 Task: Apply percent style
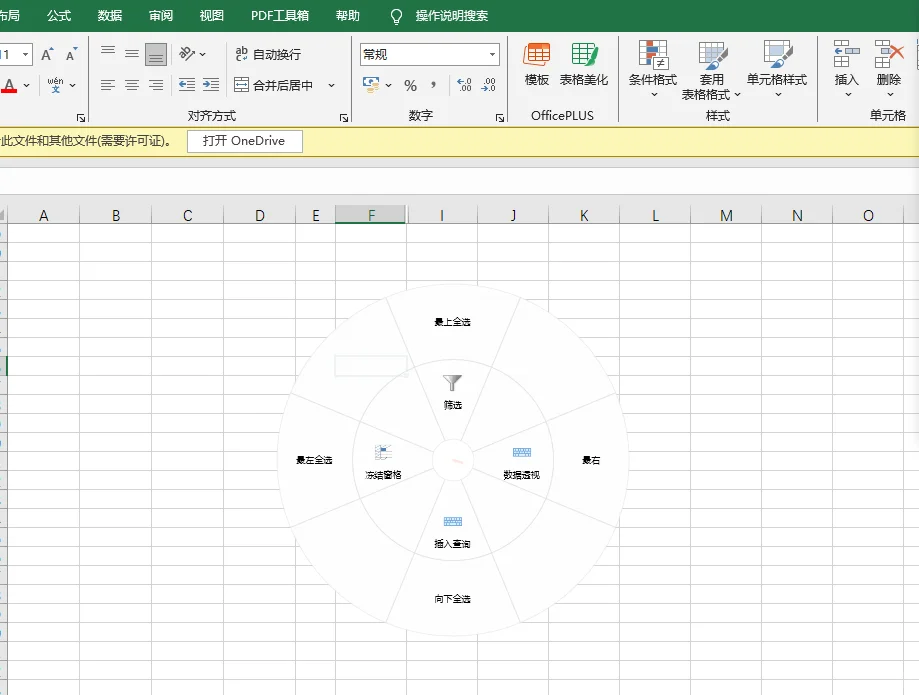[x=410, y=86]
